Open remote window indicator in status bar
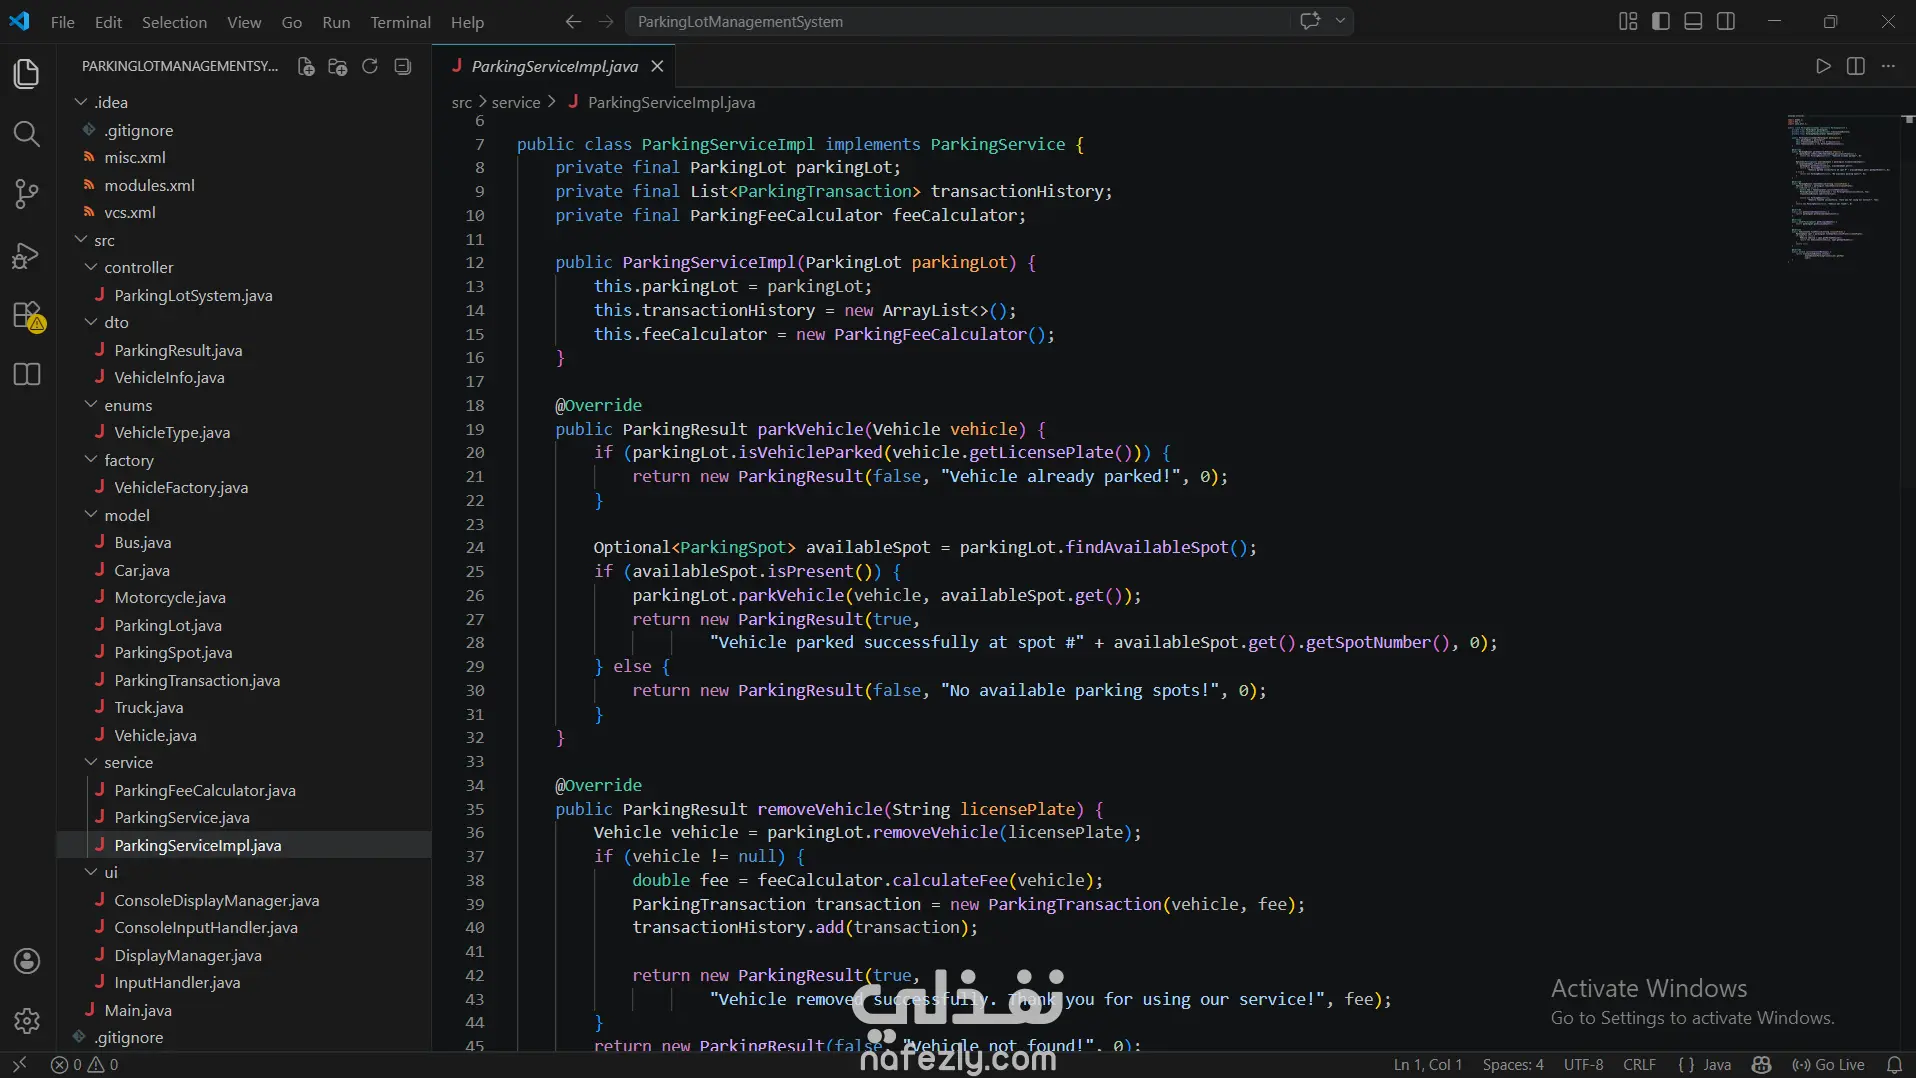Viewport: 1916px width, 1078px height. pos(19,1065)
